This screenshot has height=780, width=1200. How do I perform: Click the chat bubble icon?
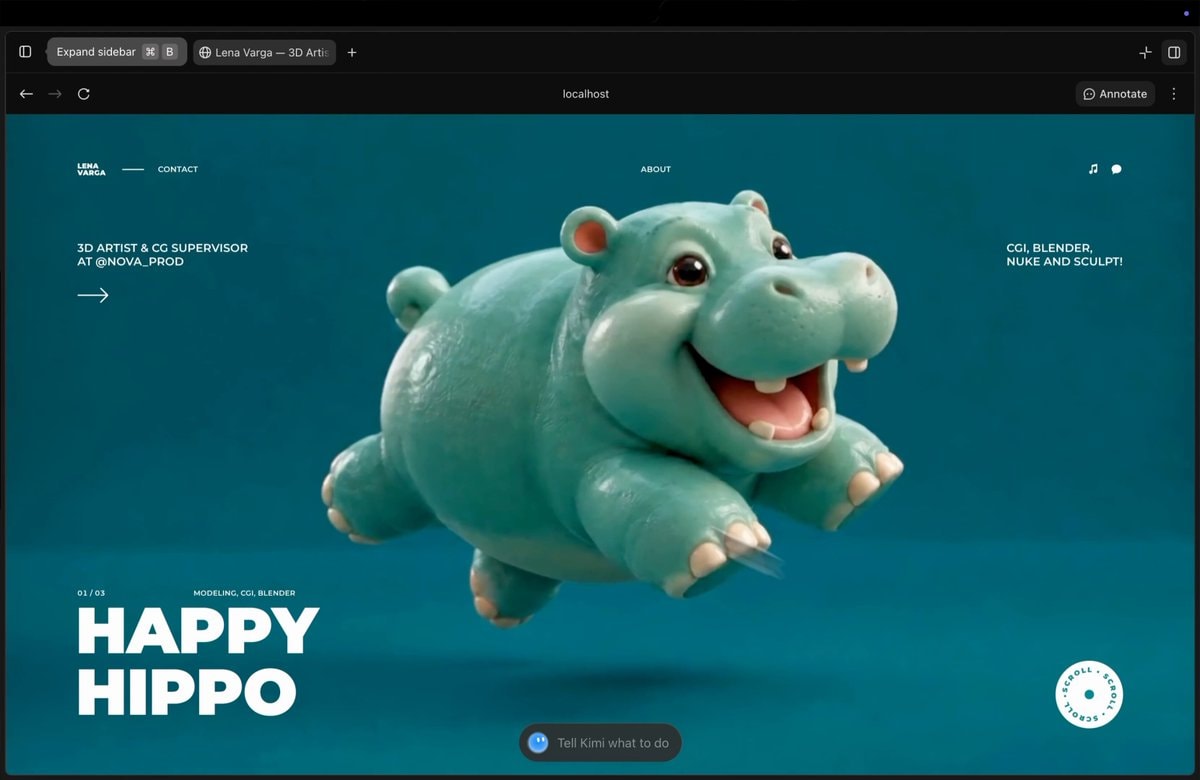click(x=1116, y=169)
